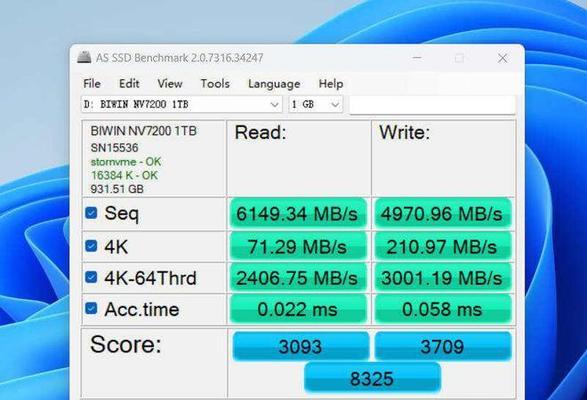Viewport: 587px width, 400px height.
Task: Toggle the Acc.time checkbox
Action: pos(91,309)
